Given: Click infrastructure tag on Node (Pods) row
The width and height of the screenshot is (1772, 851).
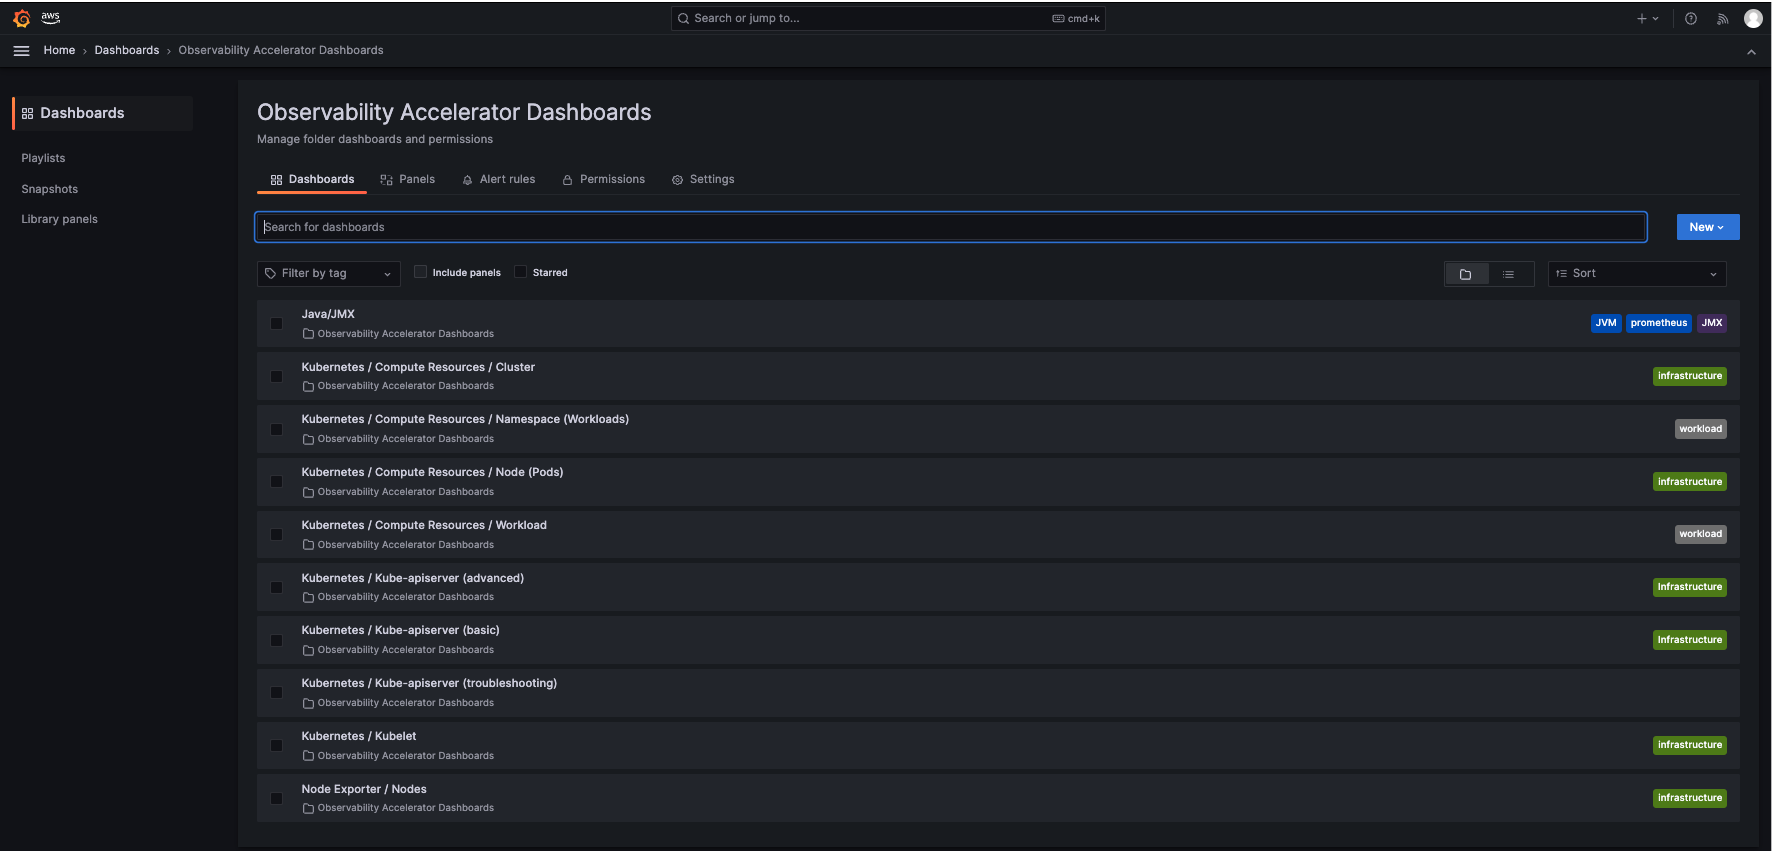Looking at the screenshot, I should click(1689, 482).
